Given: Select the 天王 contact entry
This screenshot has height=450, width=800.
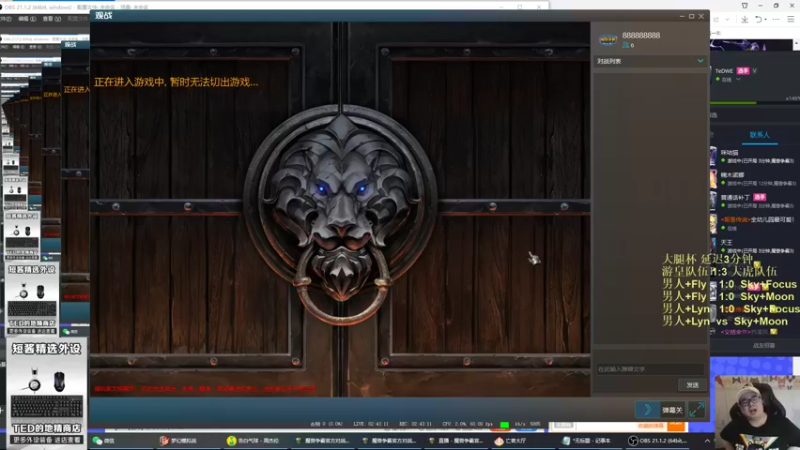Looking at the screenshot, I should click(754, 246).
